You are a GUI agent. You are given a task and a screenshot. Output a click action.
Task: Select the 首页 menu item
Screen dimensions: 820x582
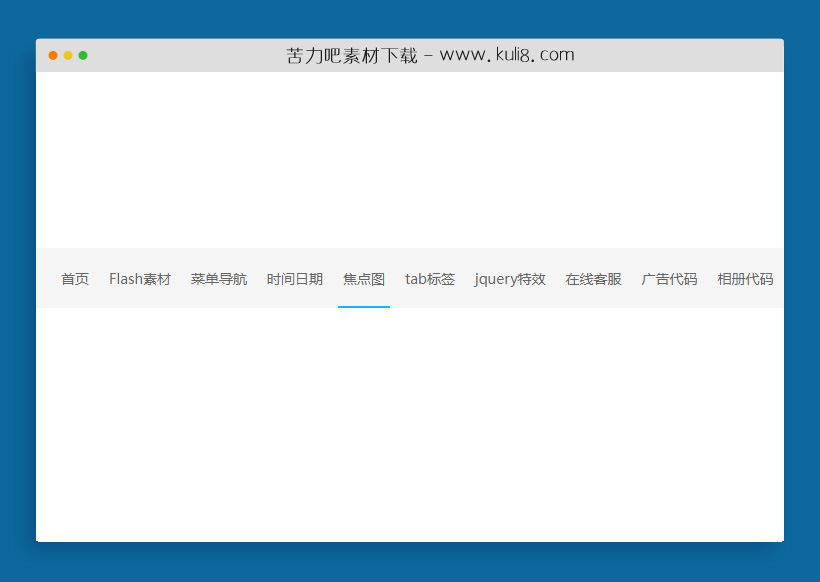[74, 279]
